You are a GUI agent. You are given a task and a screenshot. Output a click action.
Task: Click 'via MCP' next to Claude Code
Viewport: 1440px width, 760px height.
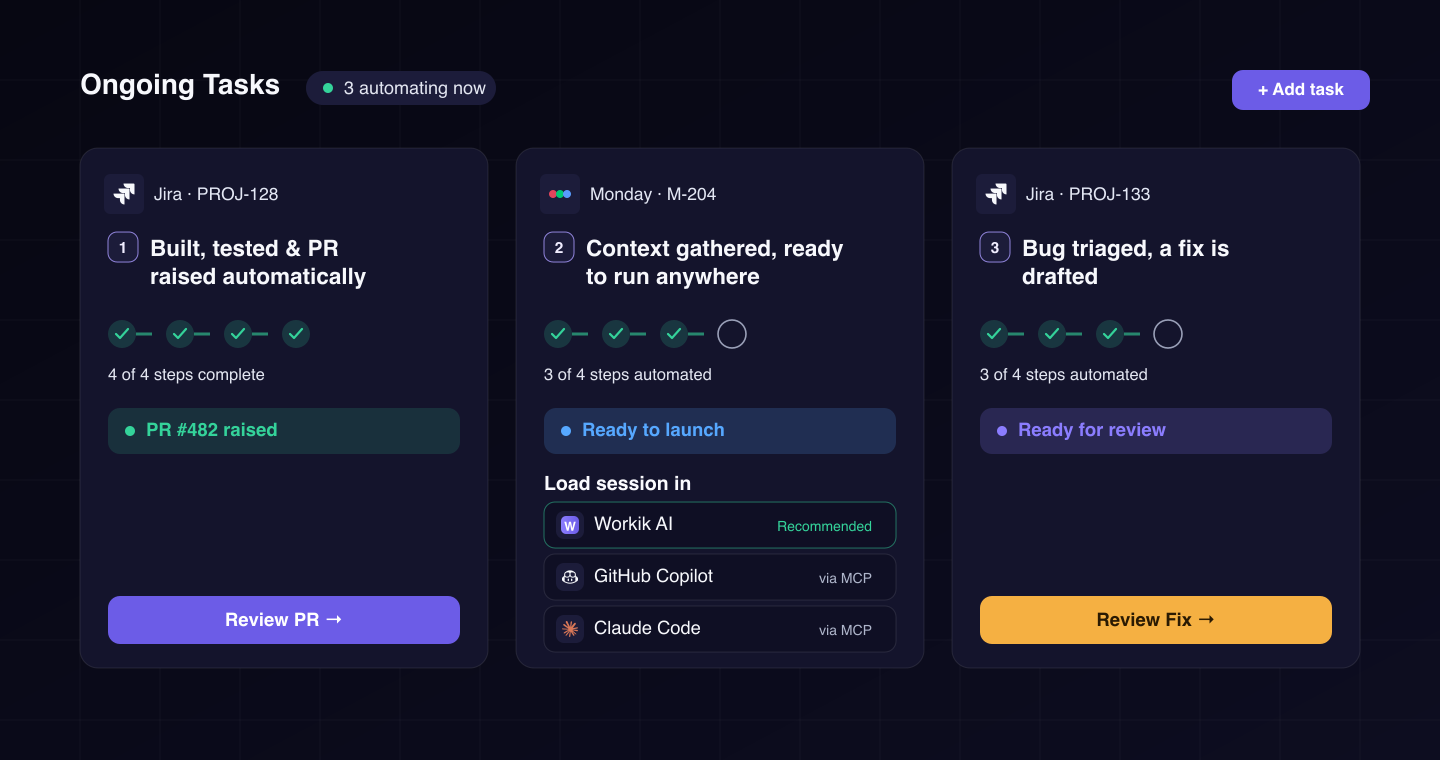[845, 630]
